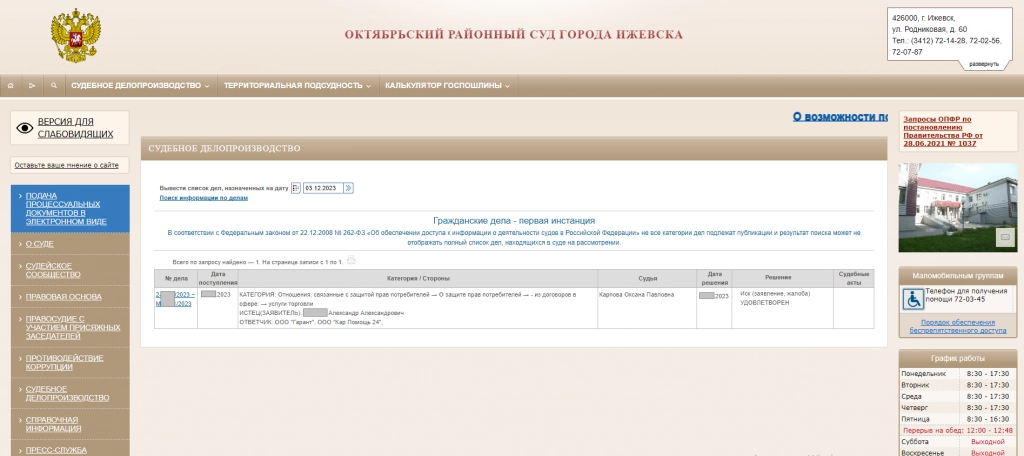Expand Судейское сообщество sidebar item
The image size is (1024, 456).
pos(70,270)
